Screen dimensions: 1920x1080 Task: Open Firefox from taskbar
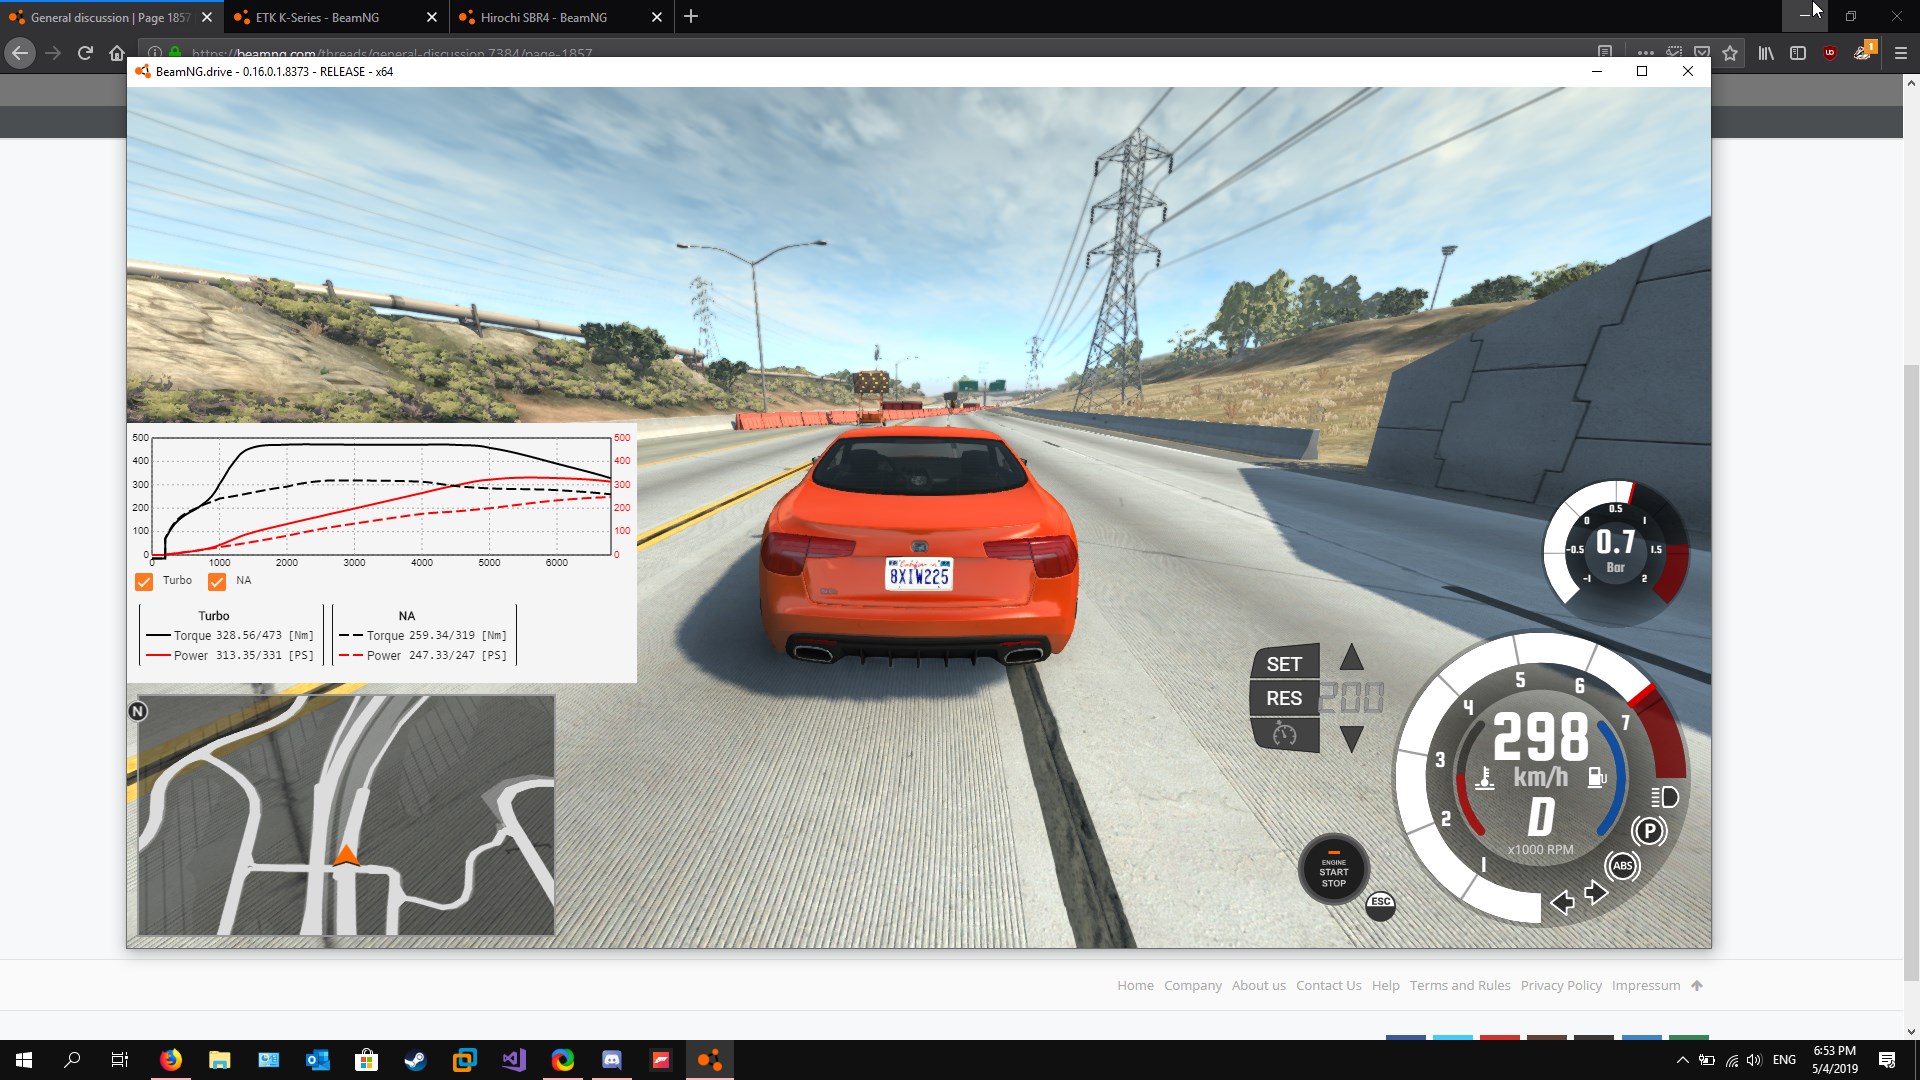(x=171, y=1060)
